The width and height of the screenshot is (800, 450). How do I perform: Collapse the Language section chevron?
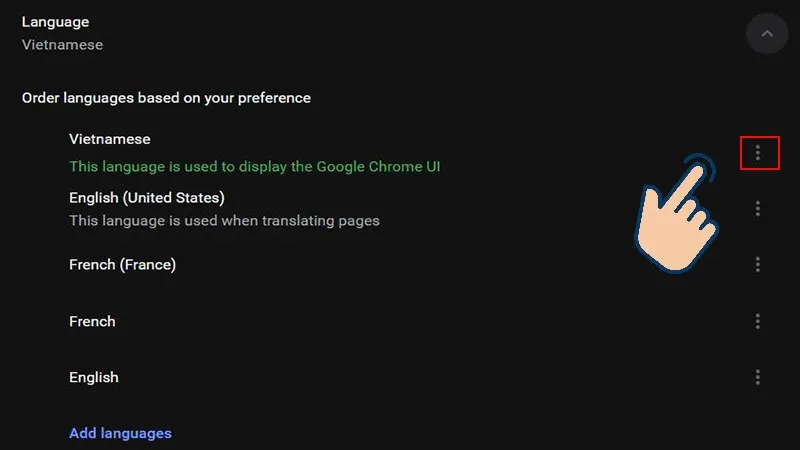(x=767, y=33)
